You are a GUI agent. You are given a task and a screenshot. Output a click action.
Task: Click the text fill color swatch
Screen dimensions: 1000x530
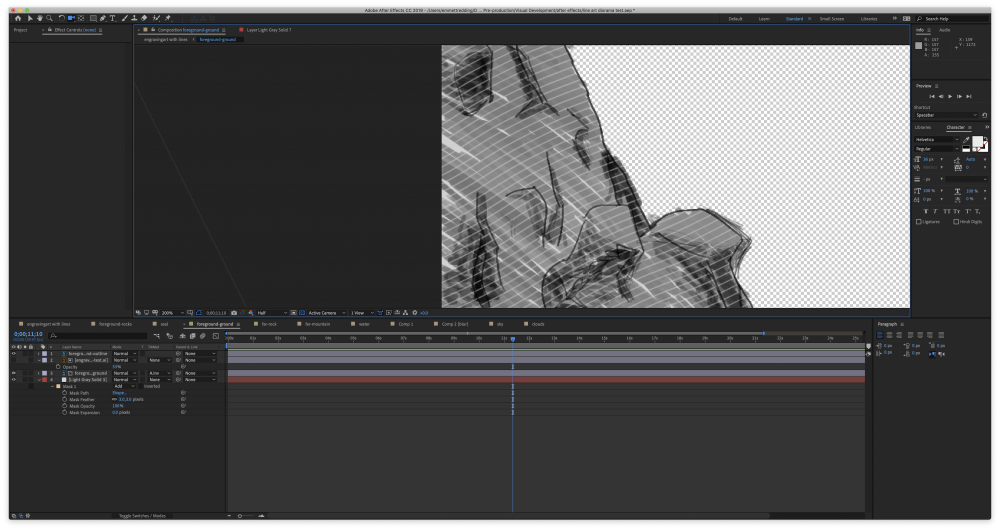976,141
